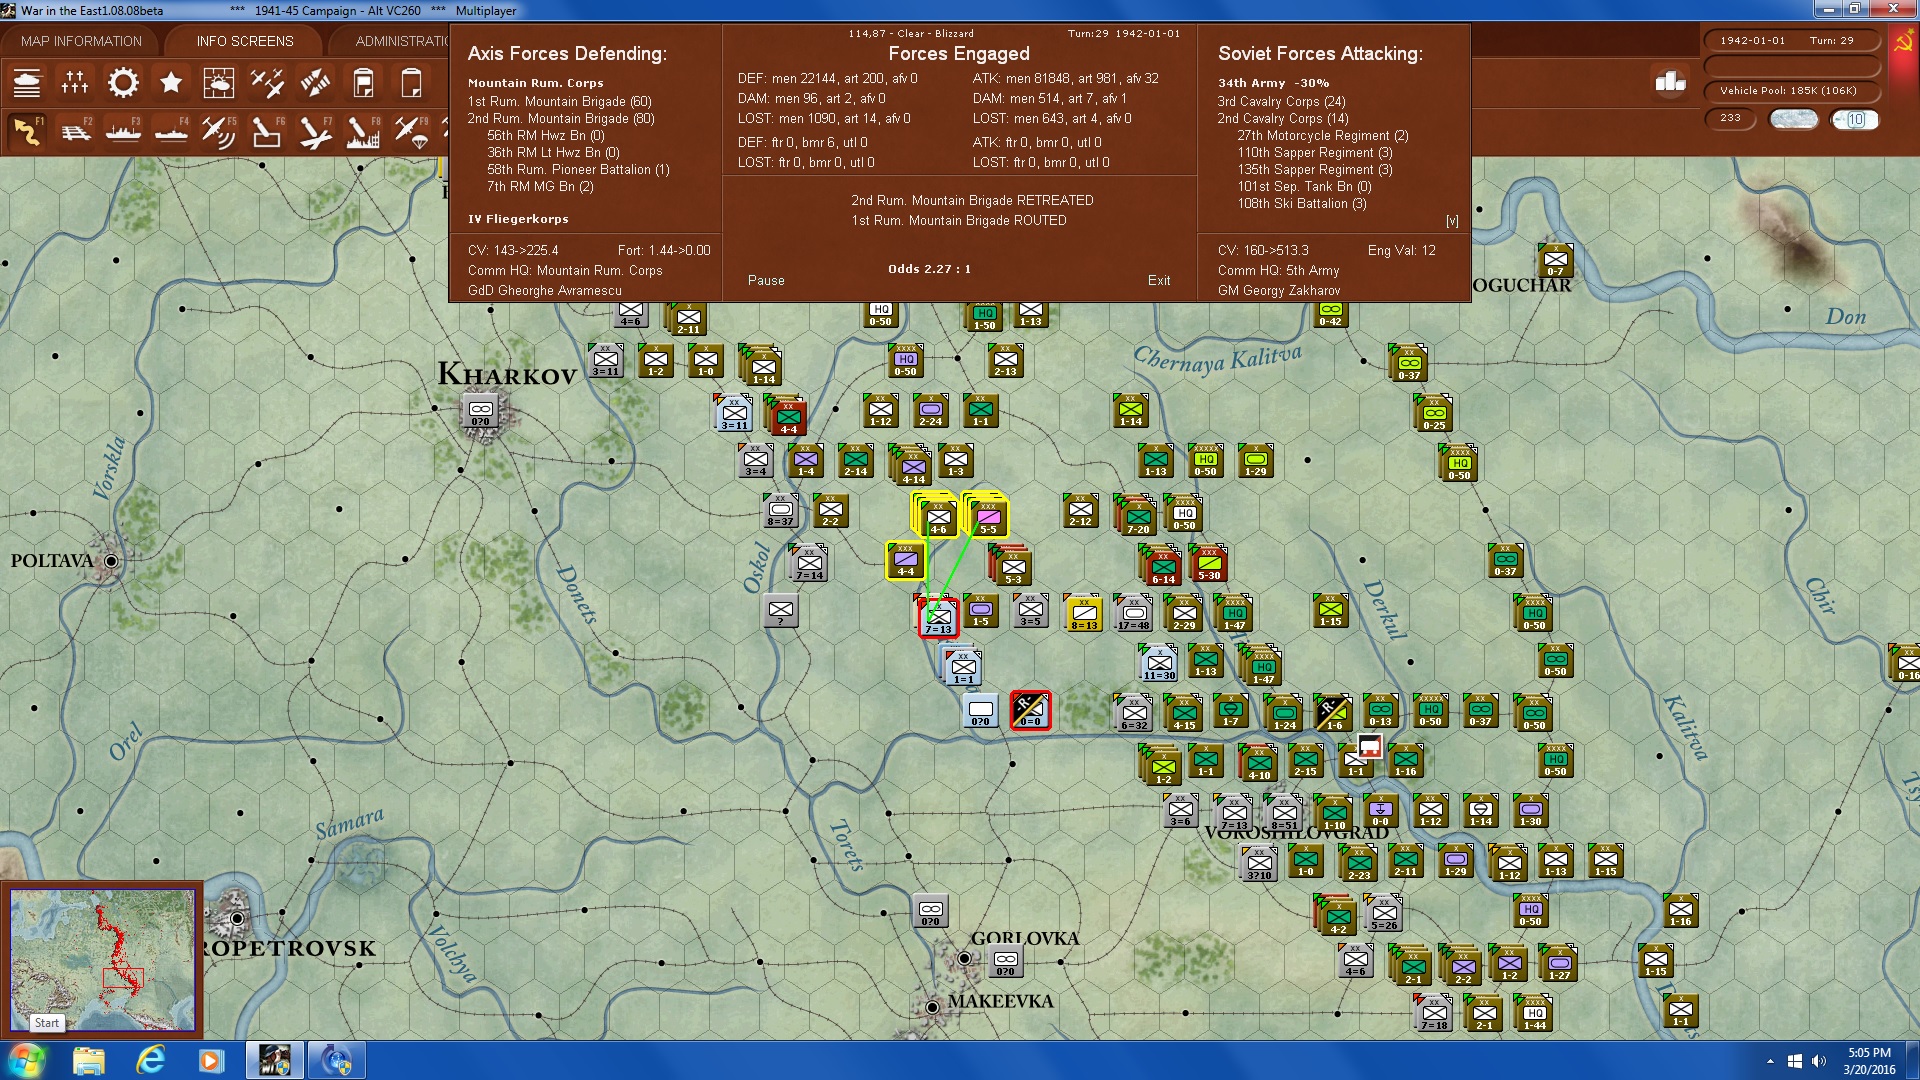Expand the 2nd Rum. Mountain Brigade entry
1920x1080 pixels.
[x=560, y=118]
